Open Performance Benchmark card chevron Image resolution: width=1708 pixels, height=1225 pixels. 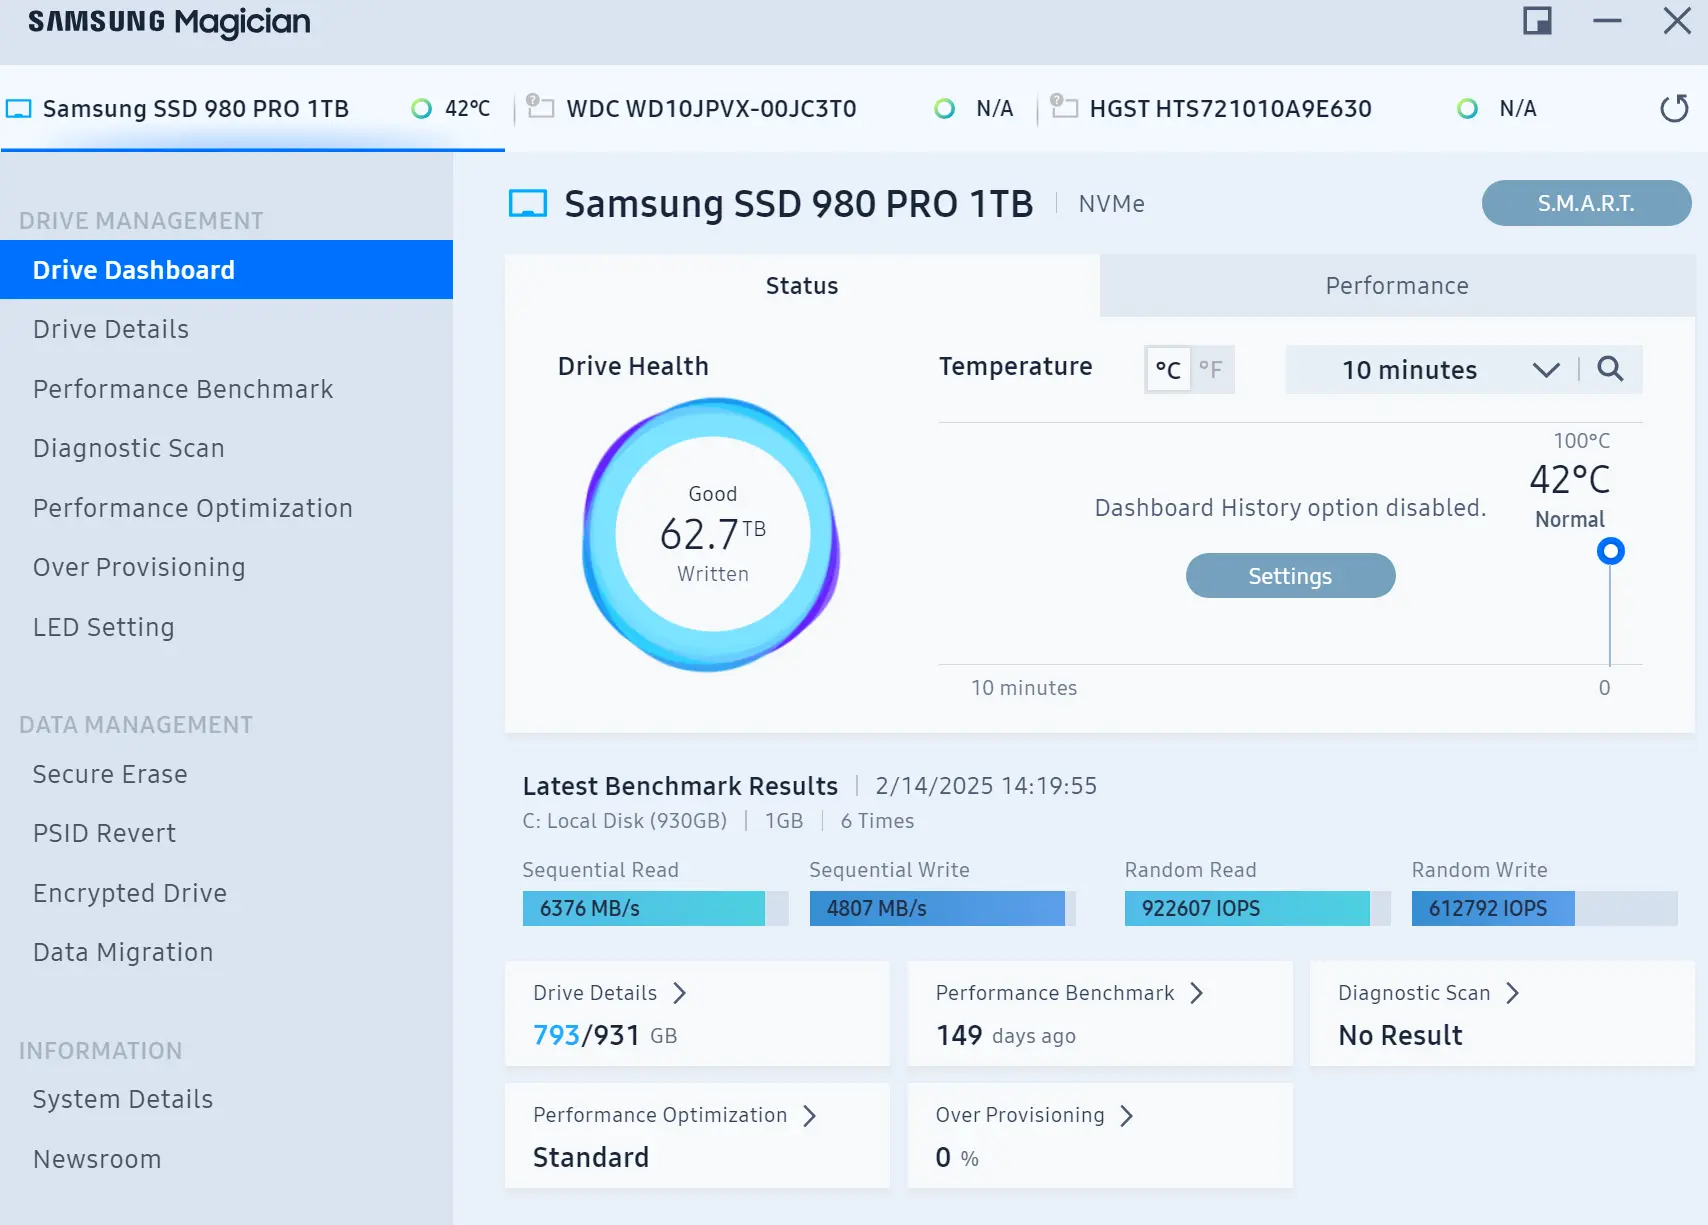tap(1197, 993)
